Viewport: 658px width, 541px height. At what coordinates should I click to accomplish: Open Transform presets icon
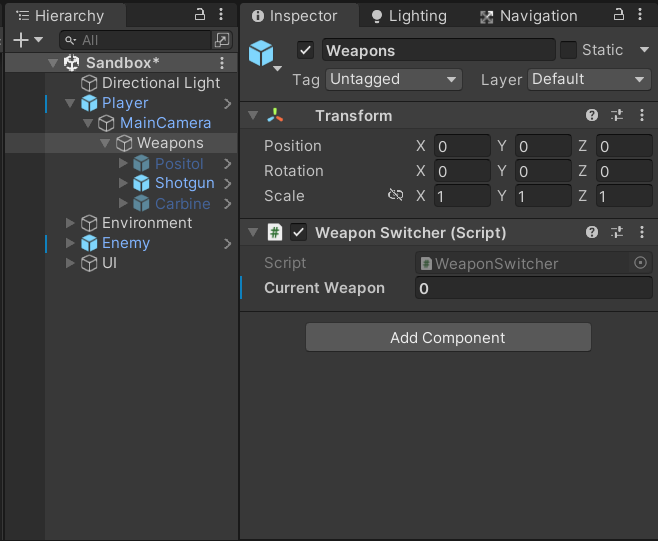[x=617, y=115]
